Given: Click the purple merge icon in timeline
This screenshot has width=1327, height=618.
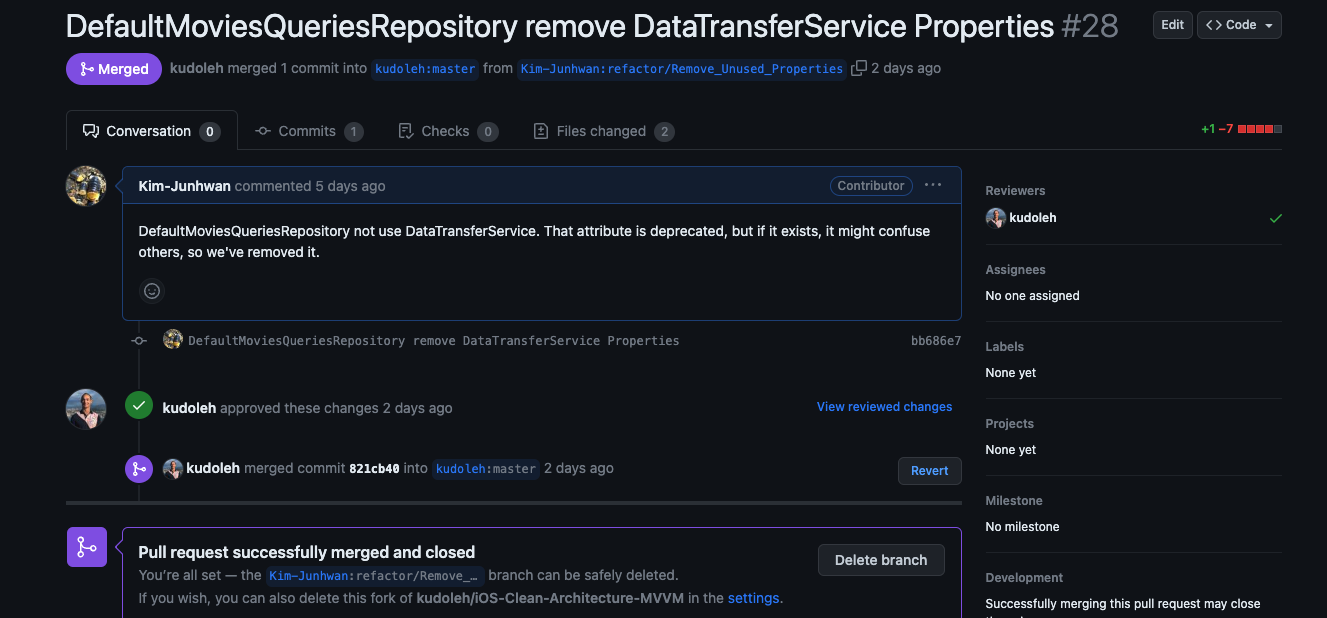Looking at the screenshot, I should (139, 468).
